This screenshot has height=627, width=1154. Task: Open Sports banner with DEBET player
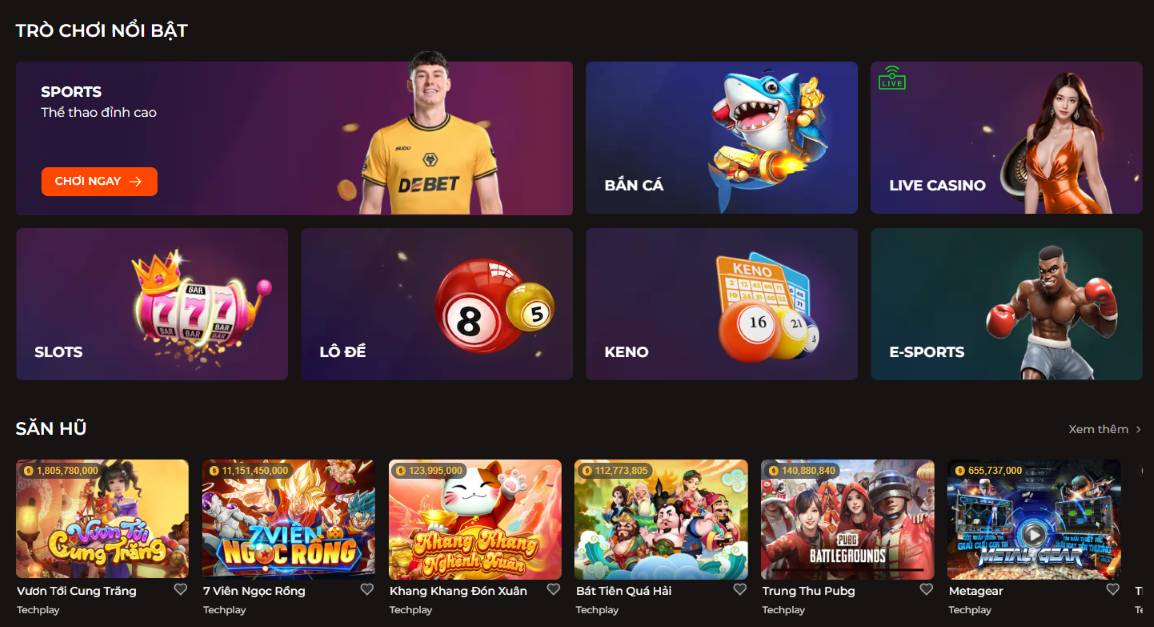(294, 138)
